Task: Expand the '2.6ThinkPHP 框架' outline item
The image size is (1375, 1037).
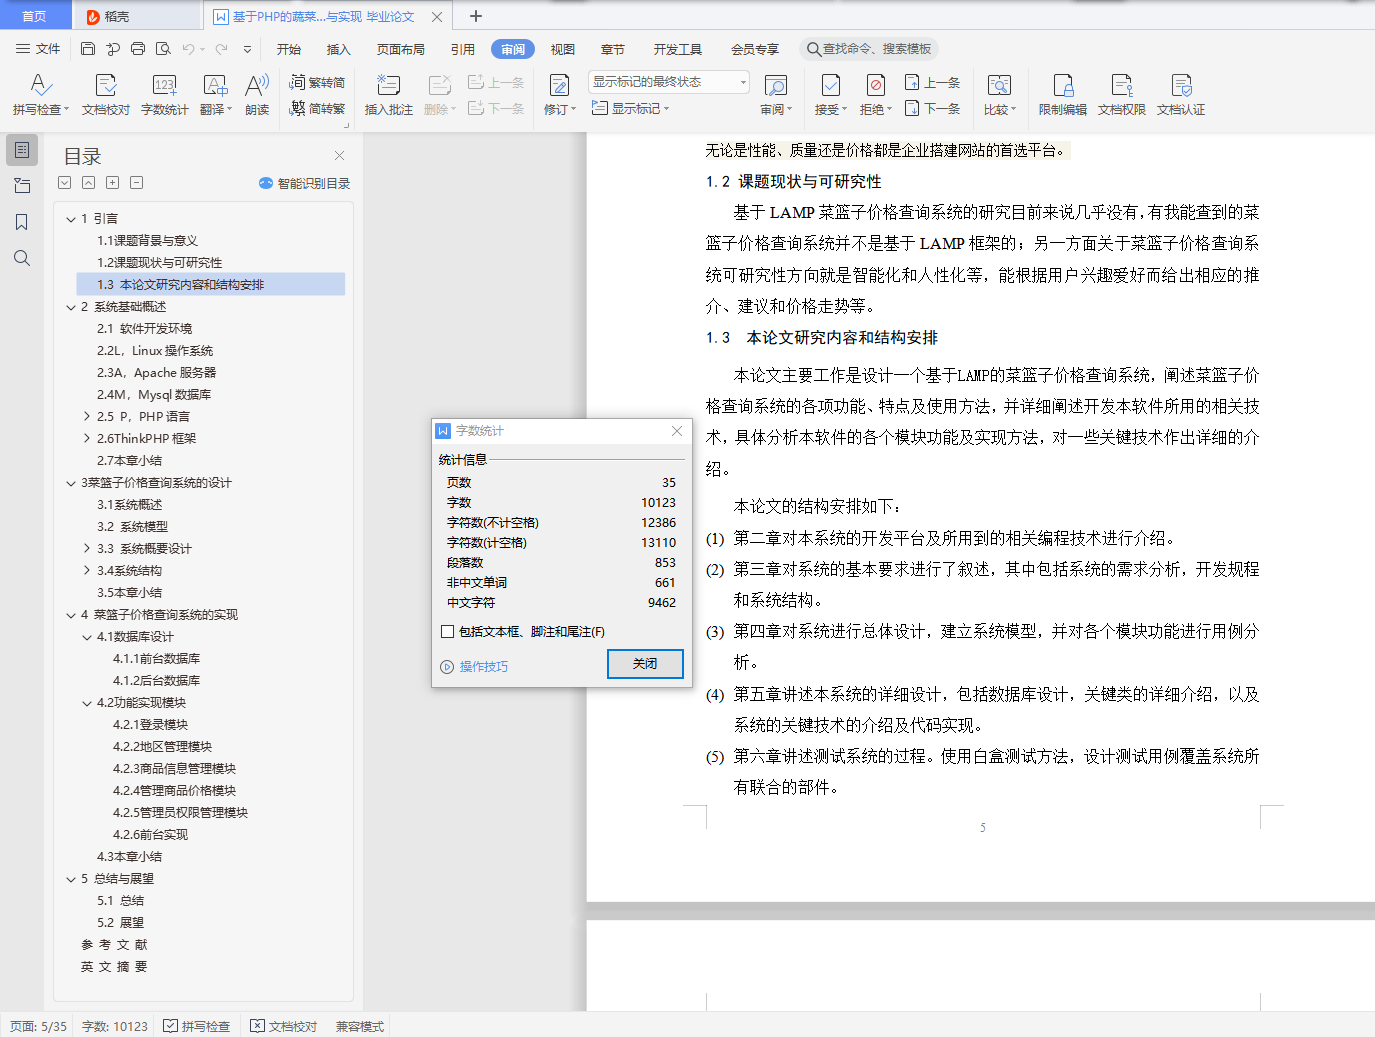Action: click(x=87, y=439)
